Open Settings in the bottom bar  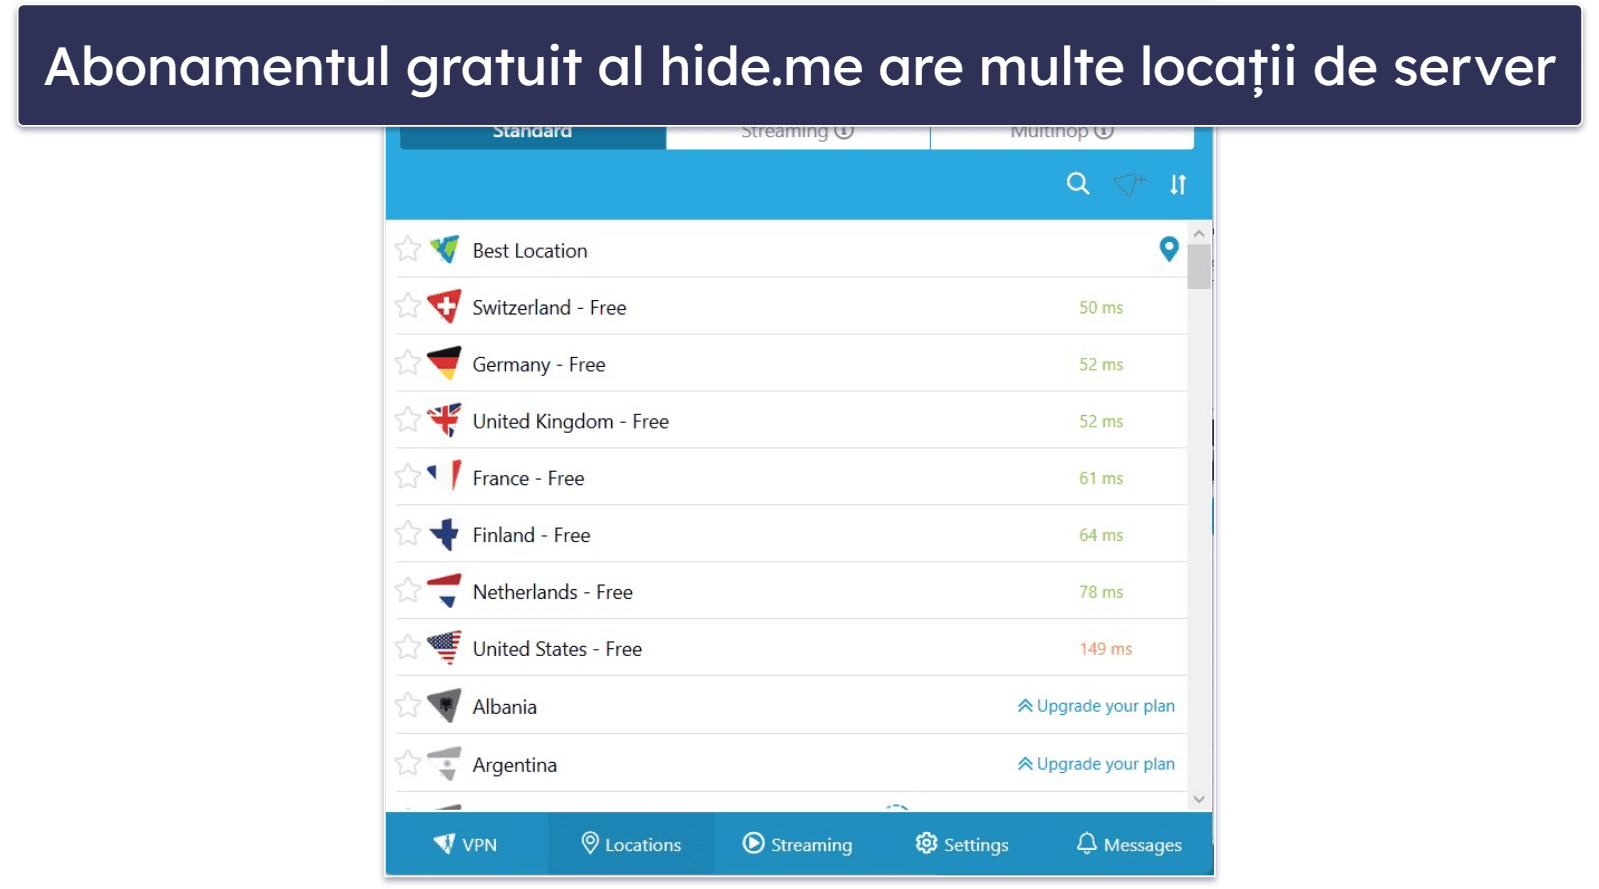click(x=962, y=844)
